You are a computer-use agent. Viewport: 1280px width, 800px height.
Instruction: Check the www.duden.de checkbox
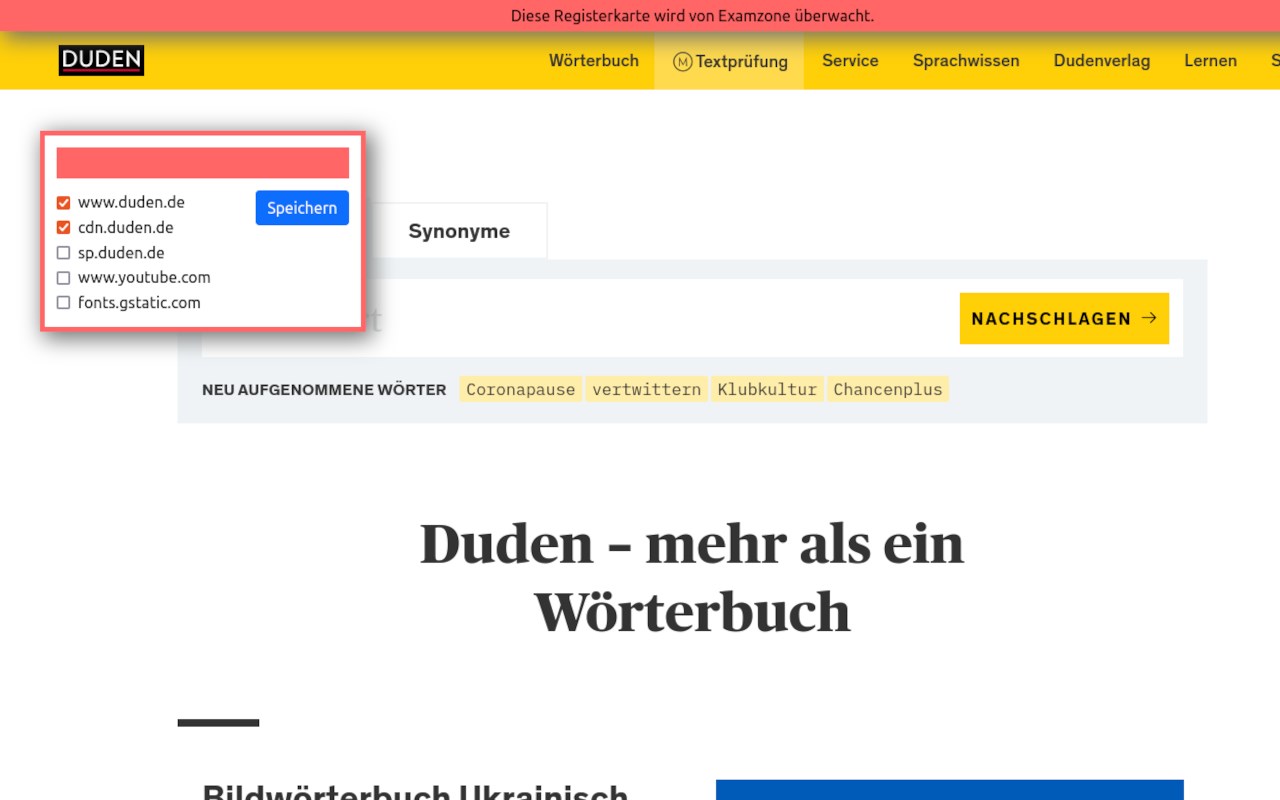coord(64,203)
